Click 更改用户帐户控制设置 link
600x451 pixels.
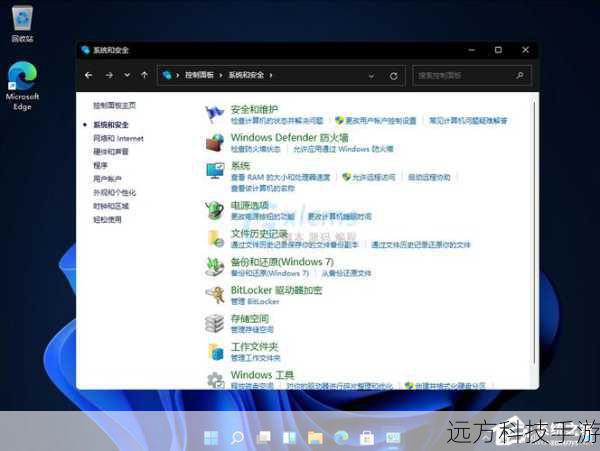click(381, 121)
